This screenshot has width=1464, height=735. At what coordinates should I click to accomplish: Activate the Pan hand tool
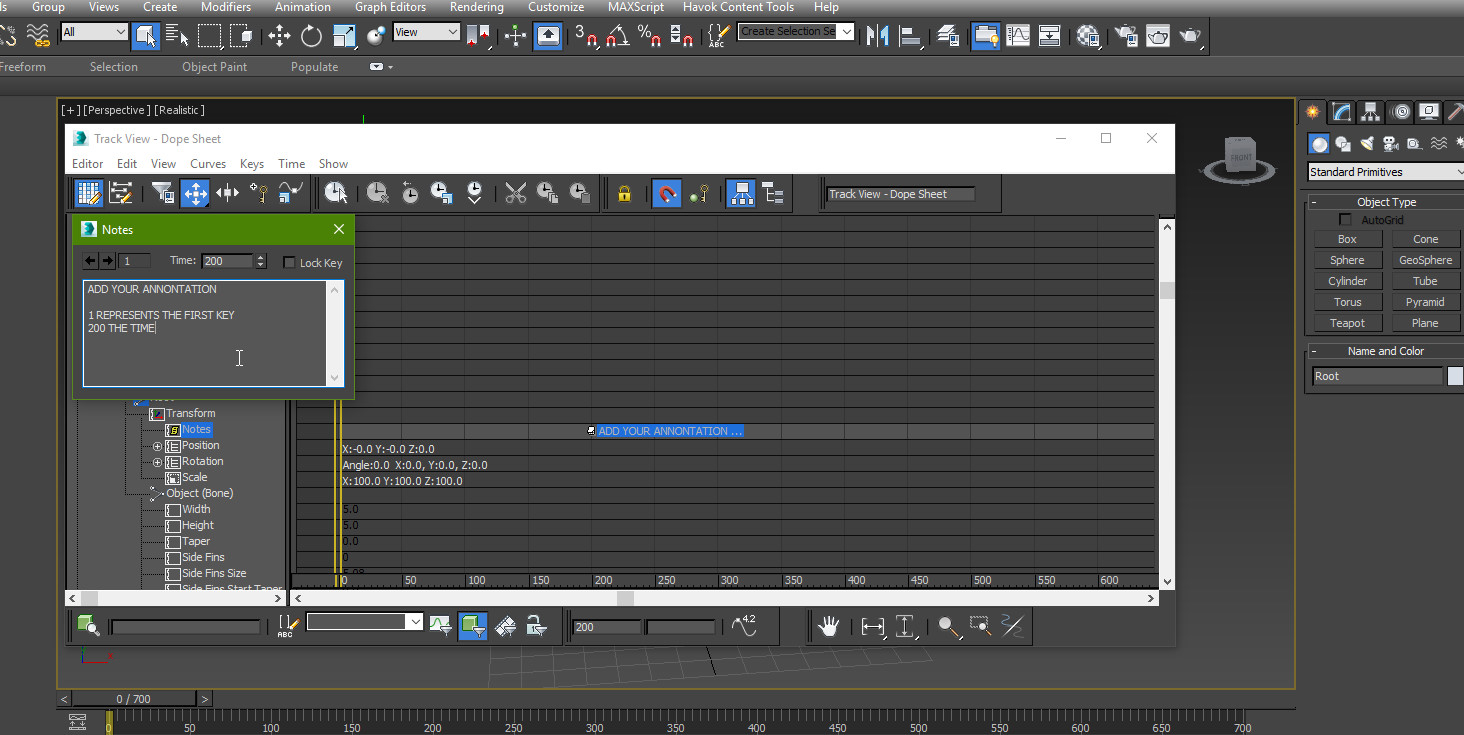pyautogui.click(x=829, y=627)
